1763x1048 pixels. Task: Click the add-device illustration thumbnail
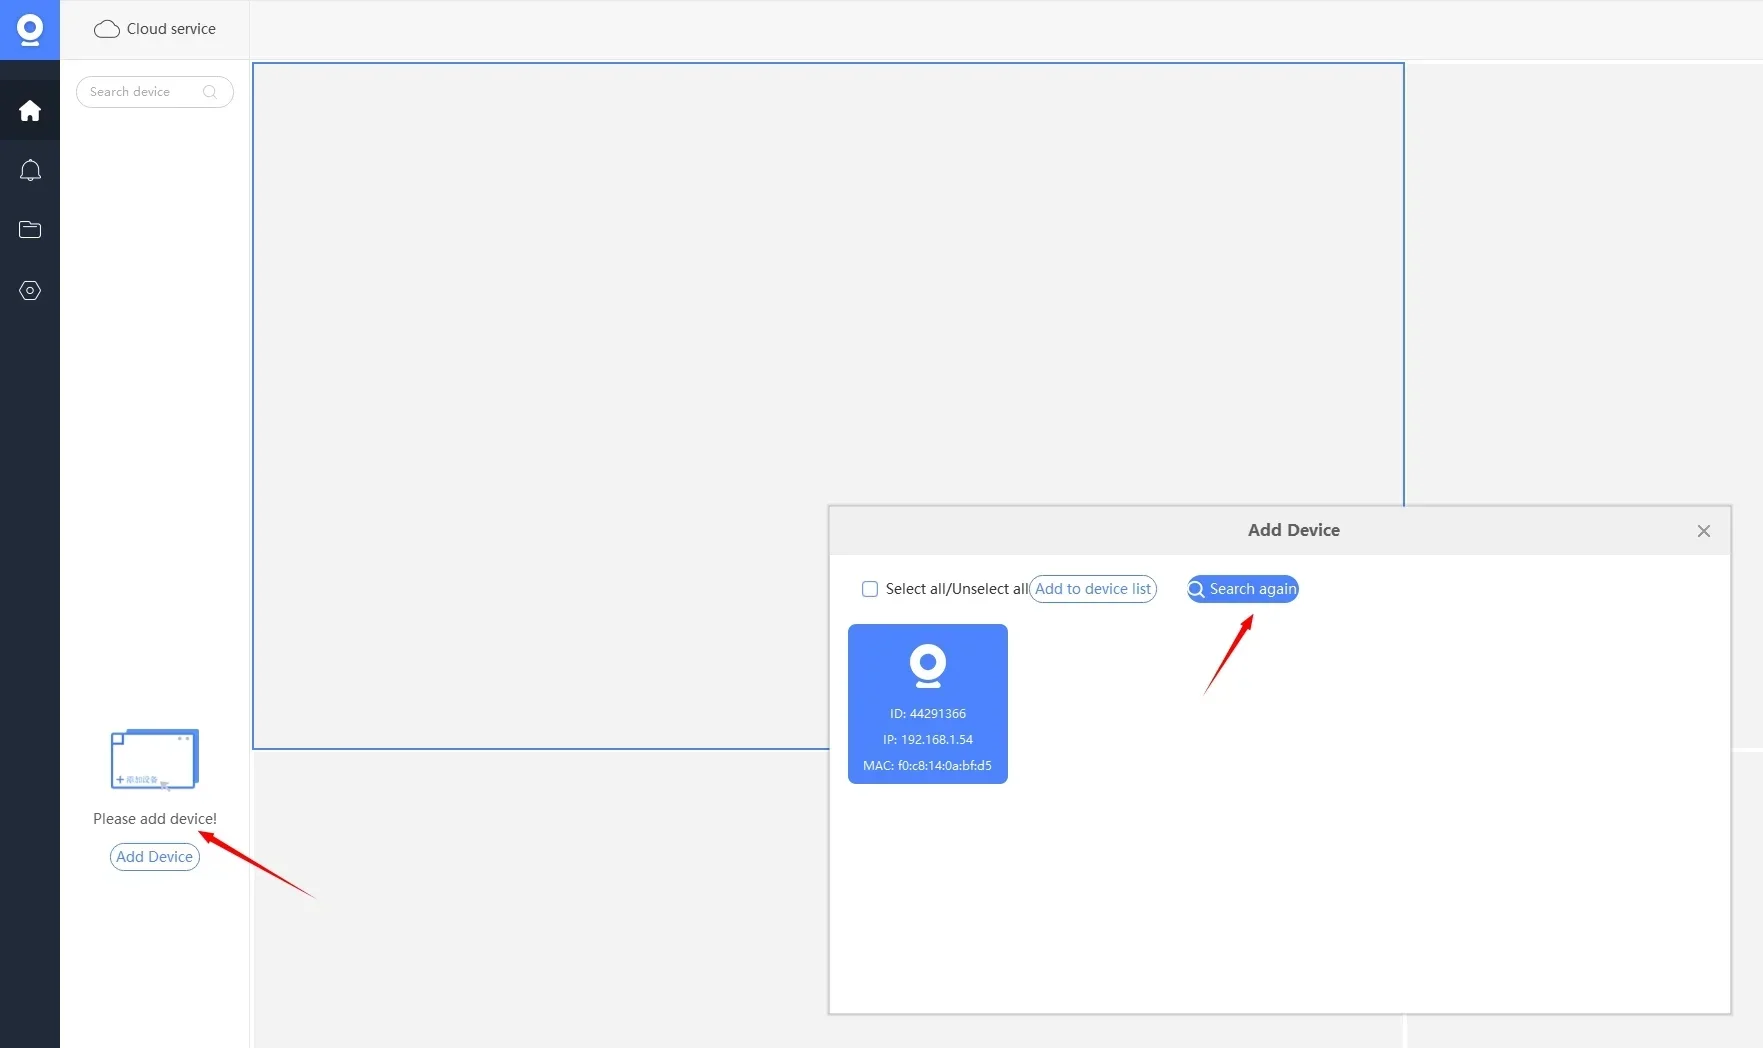tap(154, 759)
